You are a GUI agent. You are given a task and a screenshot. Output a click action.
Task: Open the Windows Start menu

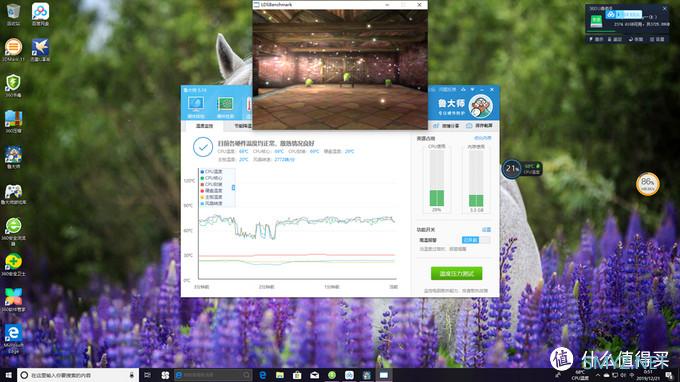[x=8, y=375]
